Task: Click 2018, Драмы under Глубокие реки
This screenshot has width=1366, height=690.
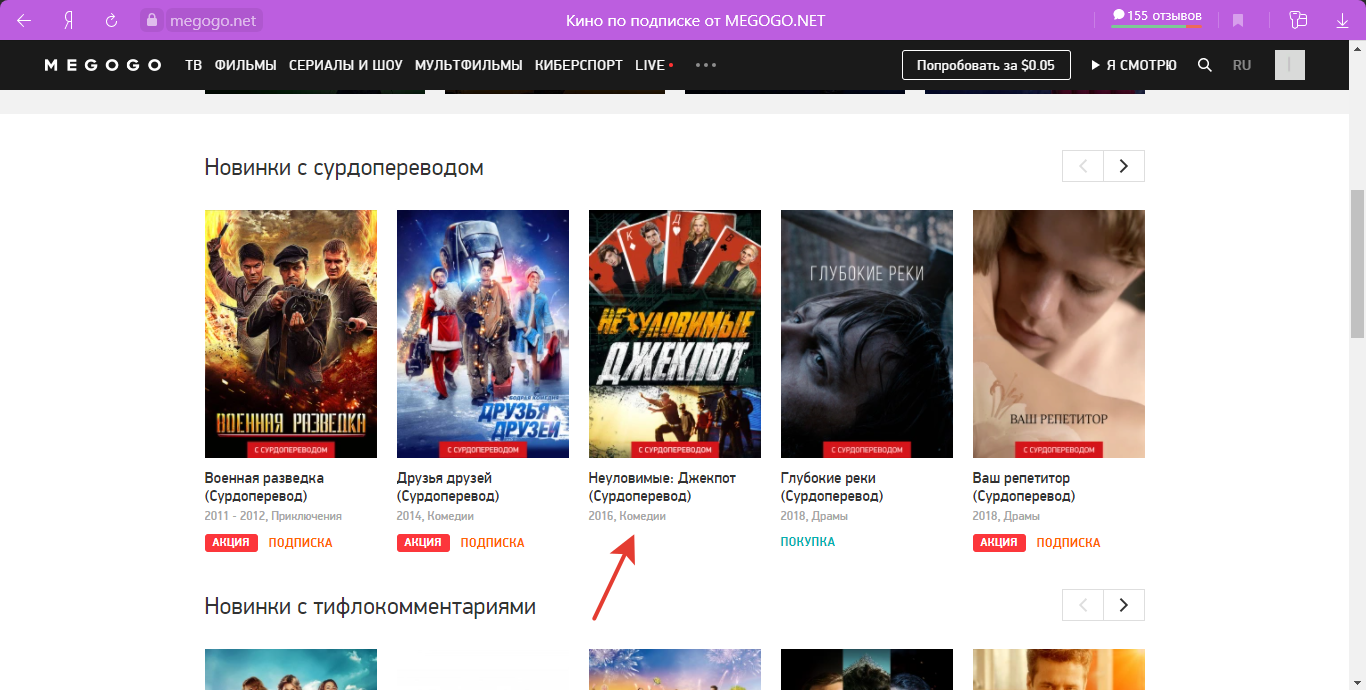Action: pyautogui.click(x=814, y=516)
